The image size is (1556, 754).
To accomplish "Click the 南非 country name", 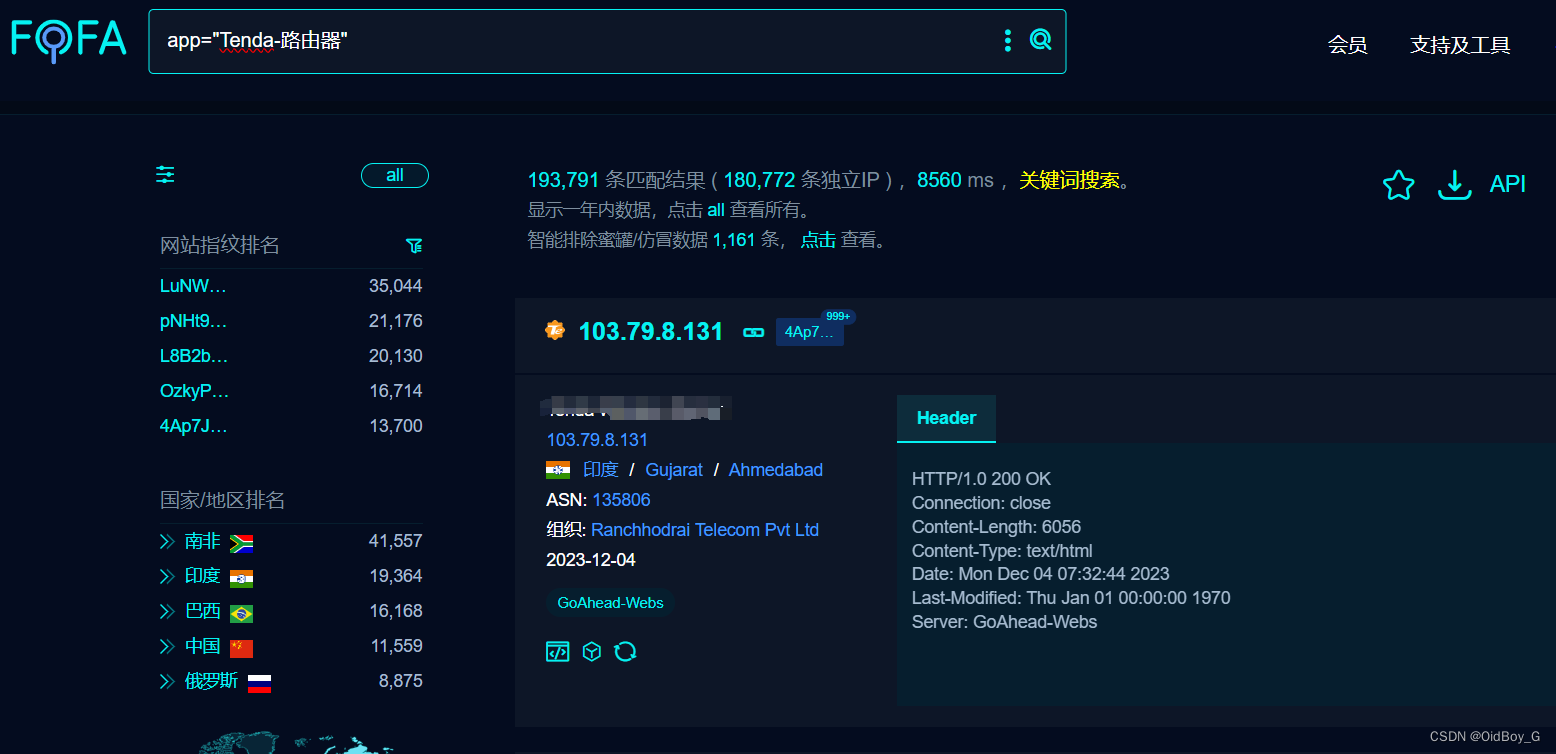I will click(202, 542).
